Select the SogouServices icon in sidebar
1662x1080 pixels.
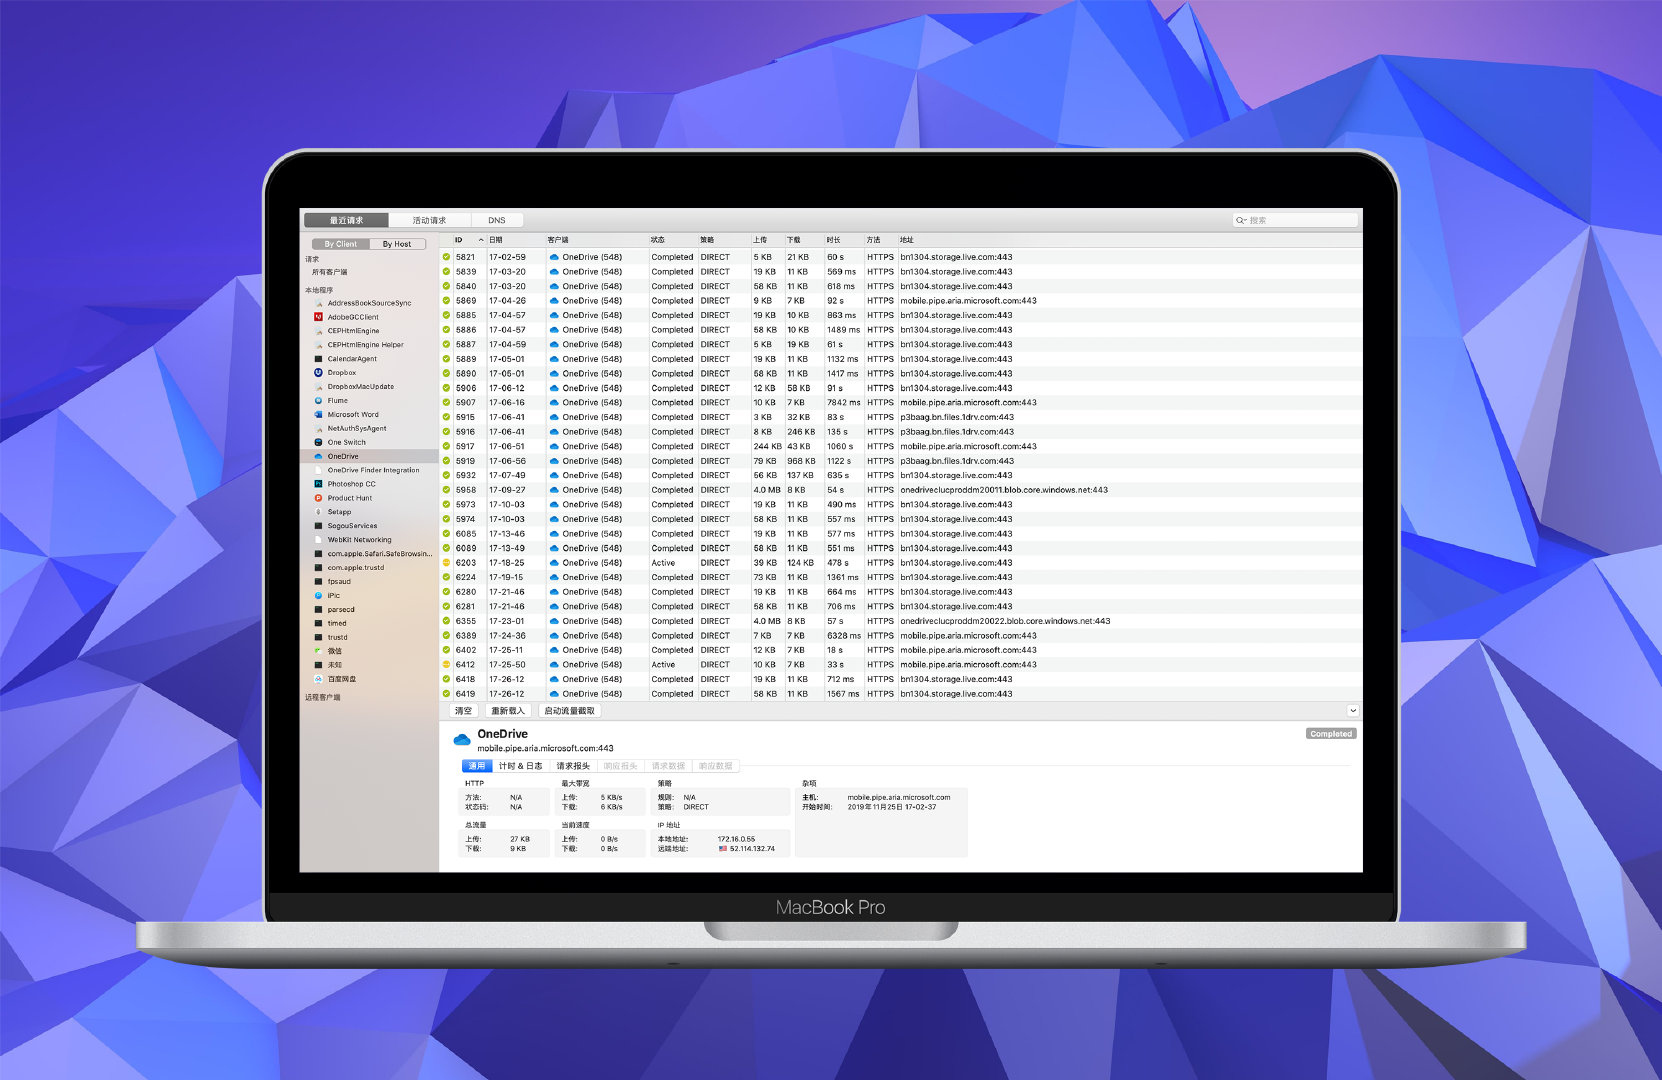click(319, 526)
